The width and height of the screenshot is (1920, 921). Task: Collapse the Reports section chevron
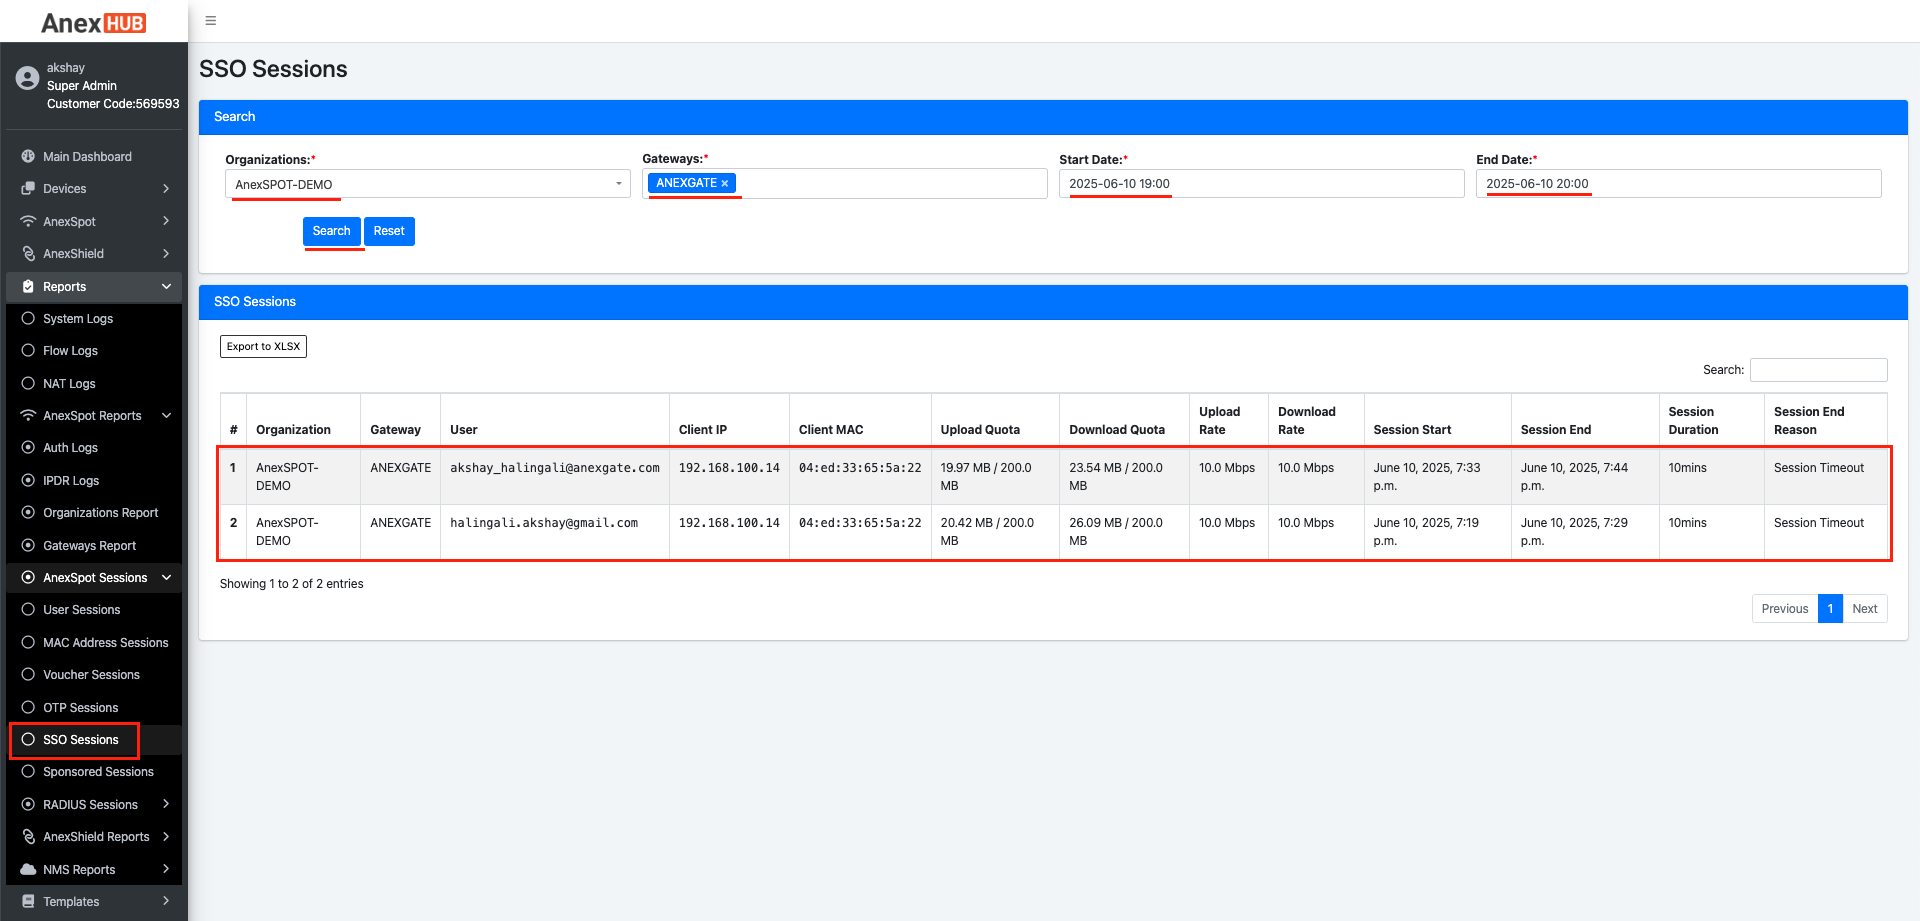coord(166,286)
